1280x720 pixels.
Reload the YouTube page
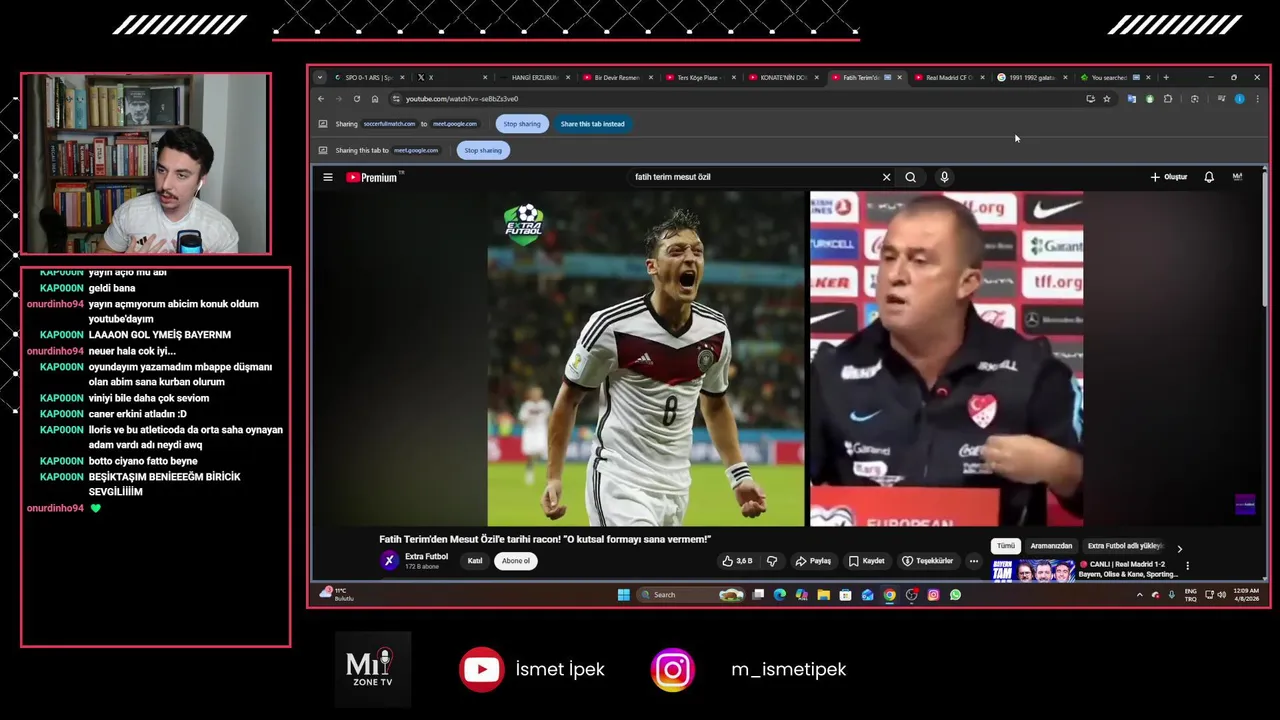tap(357, 99)
